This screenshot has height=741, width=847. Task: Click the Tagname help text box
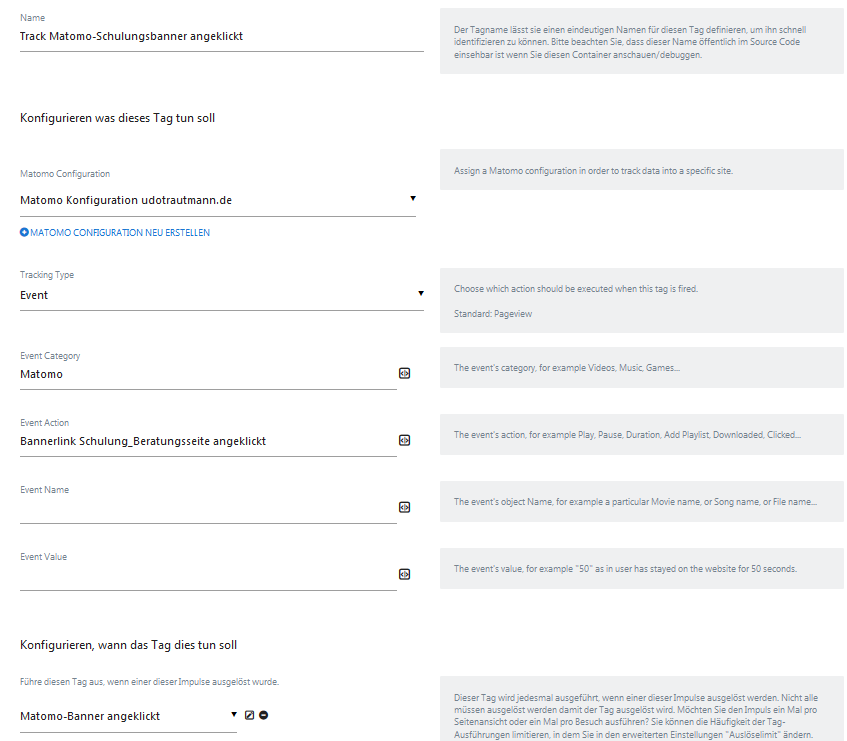point(641,42)
